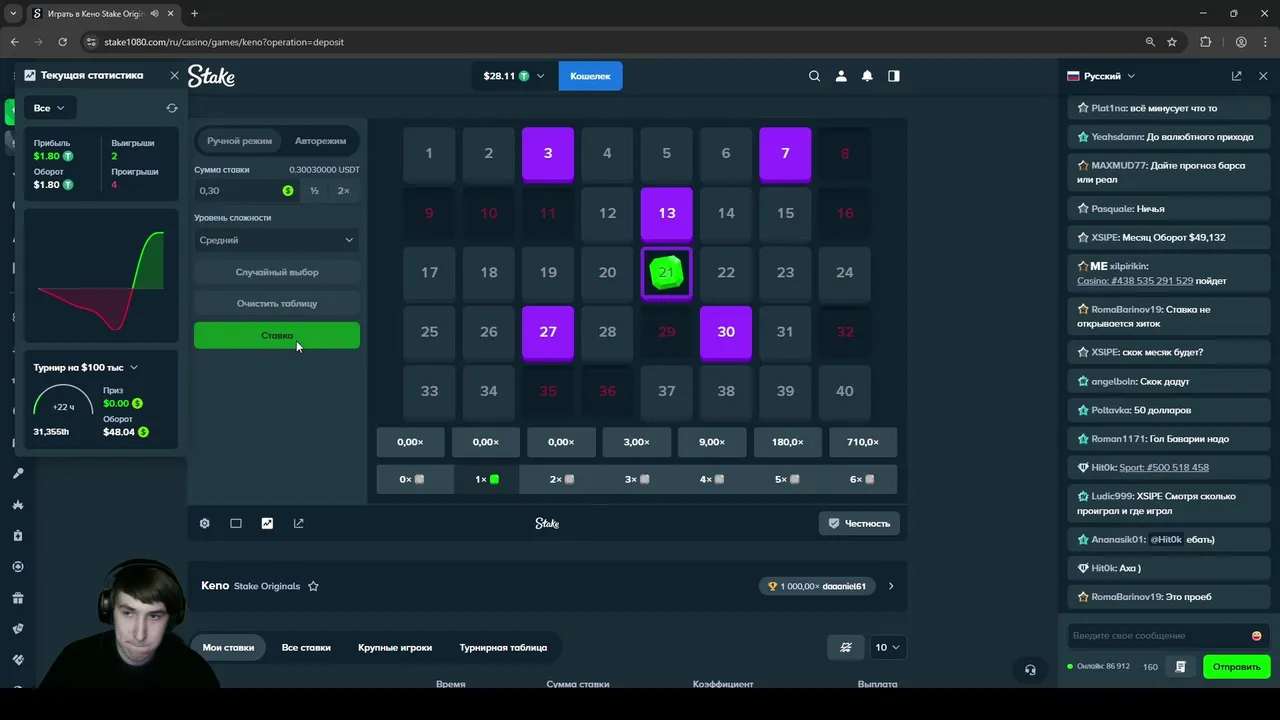Select the 'Мои ставки' tab

click(228, 647)
